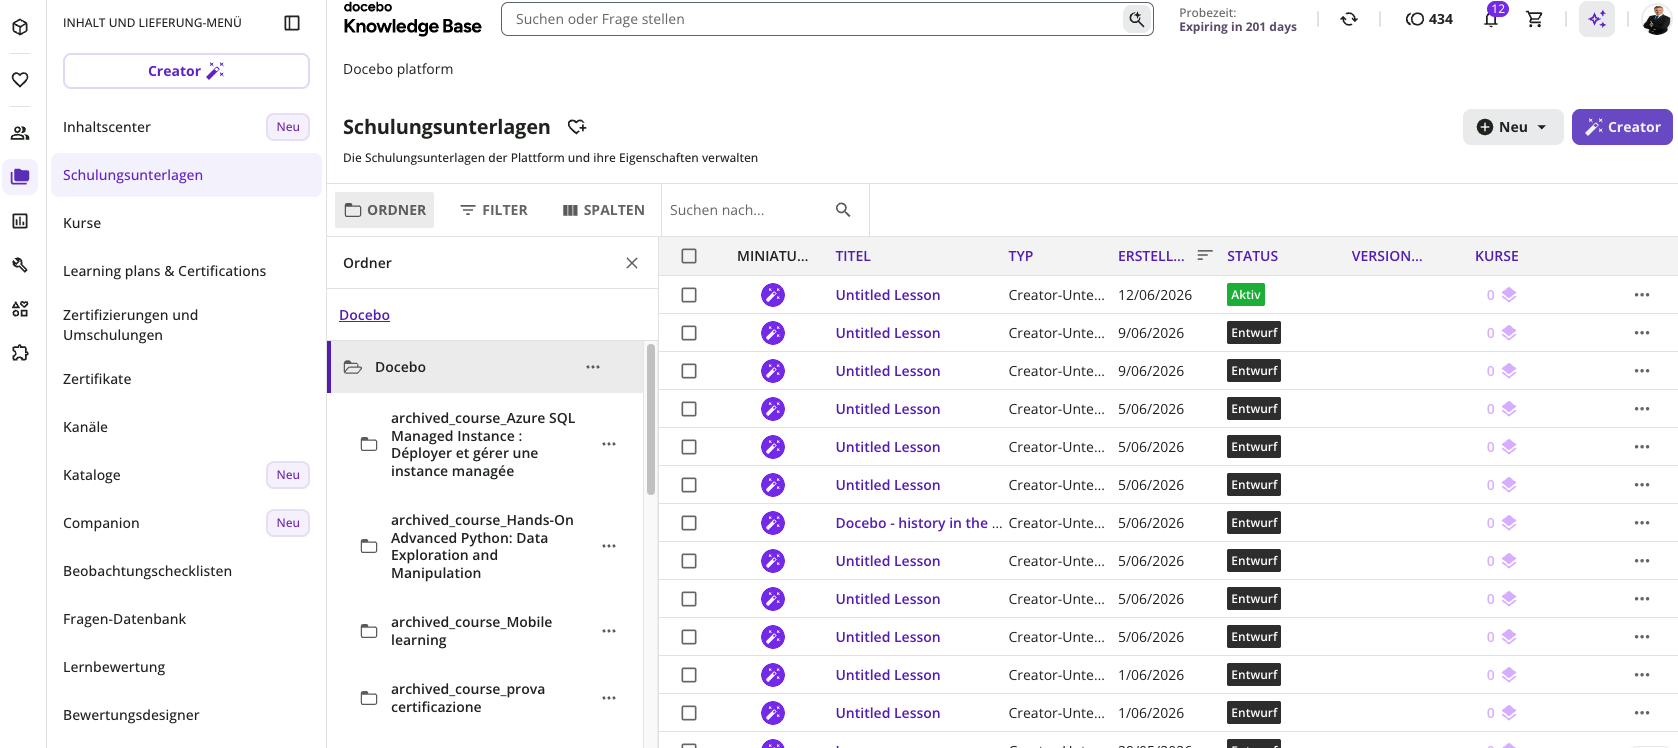Collapse the sidebar menu panel icon

[x=292, y=23]
